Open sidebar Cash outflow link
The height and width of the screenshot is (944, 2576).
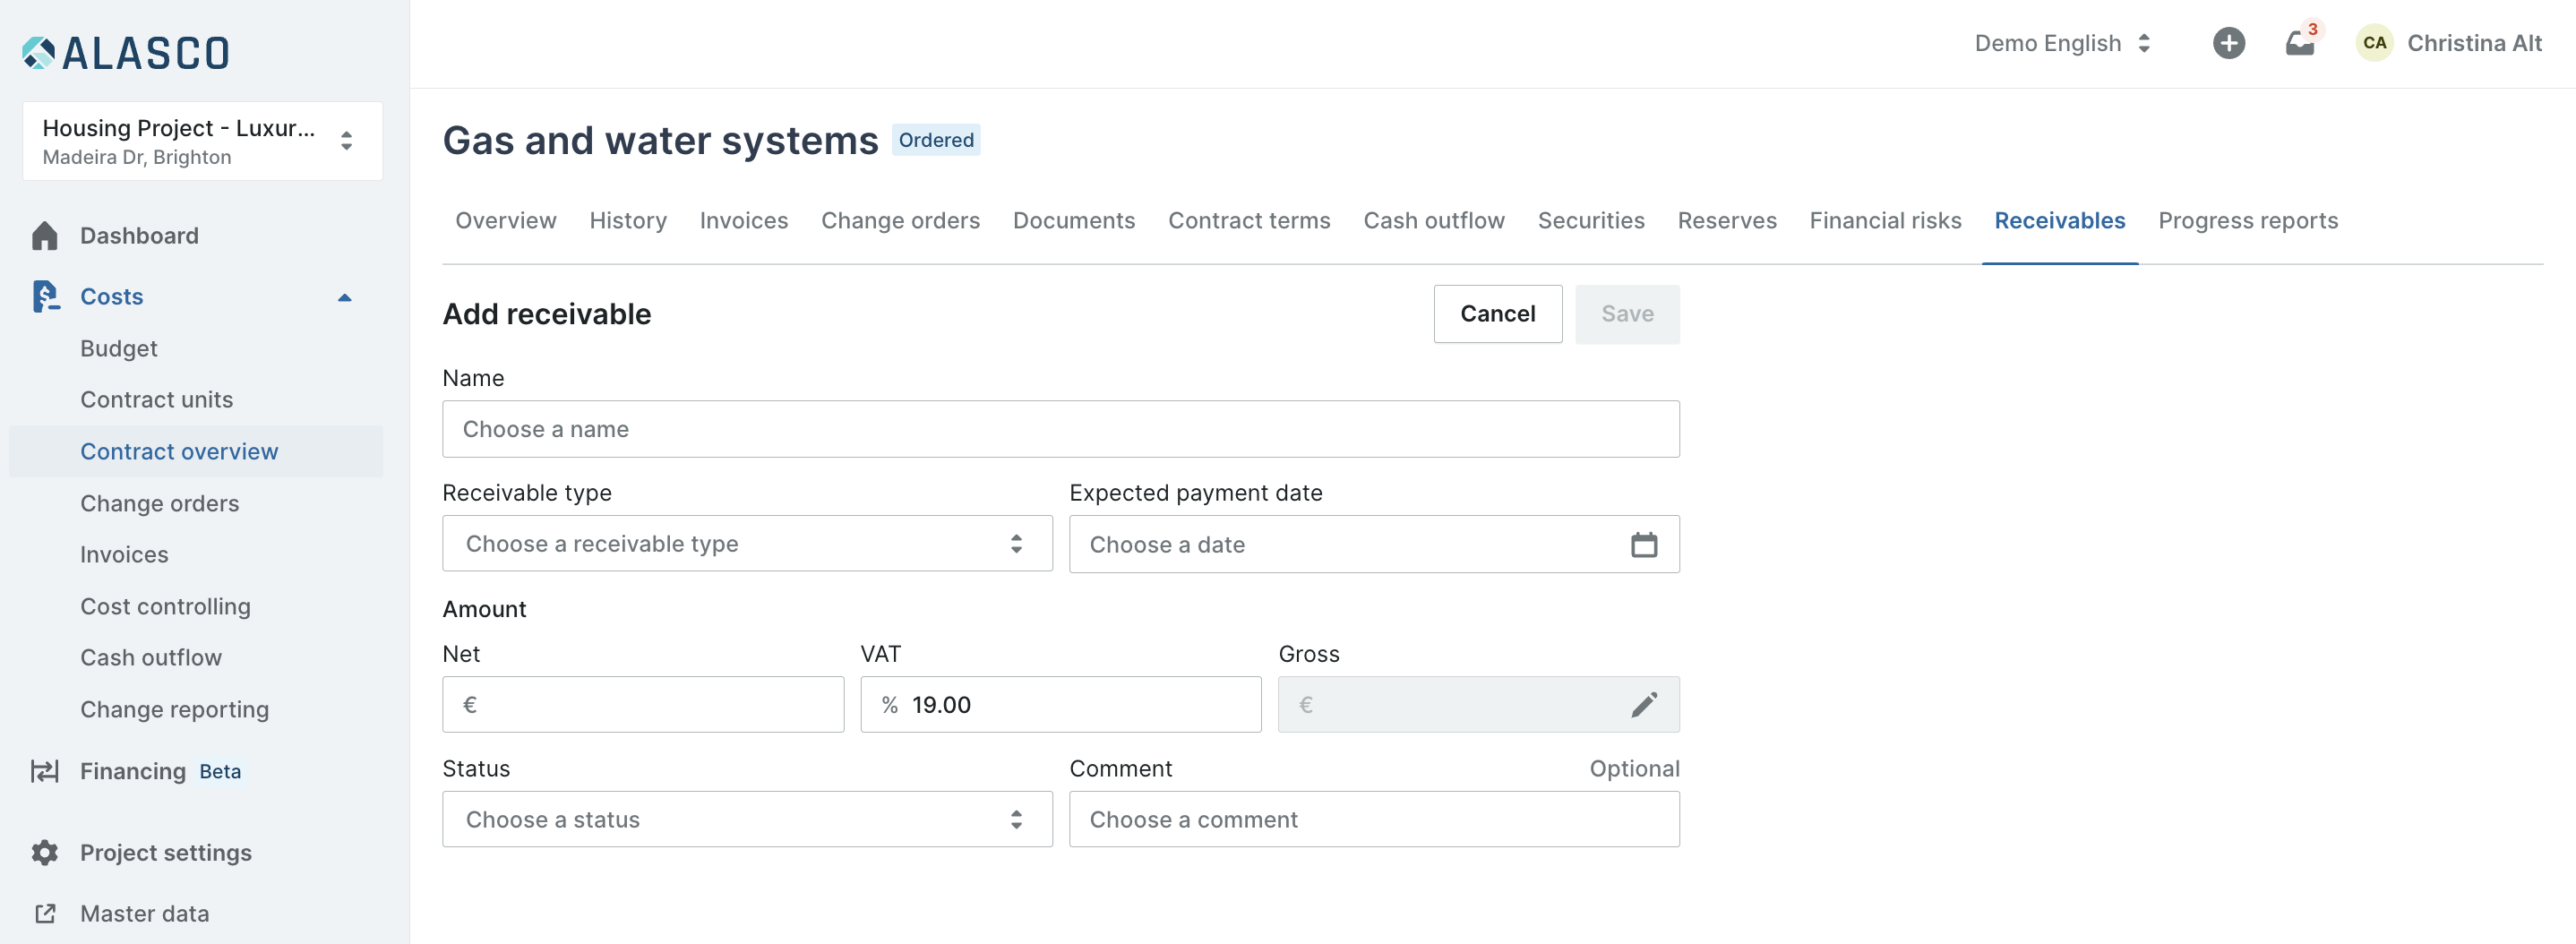(x=151, y=658)
